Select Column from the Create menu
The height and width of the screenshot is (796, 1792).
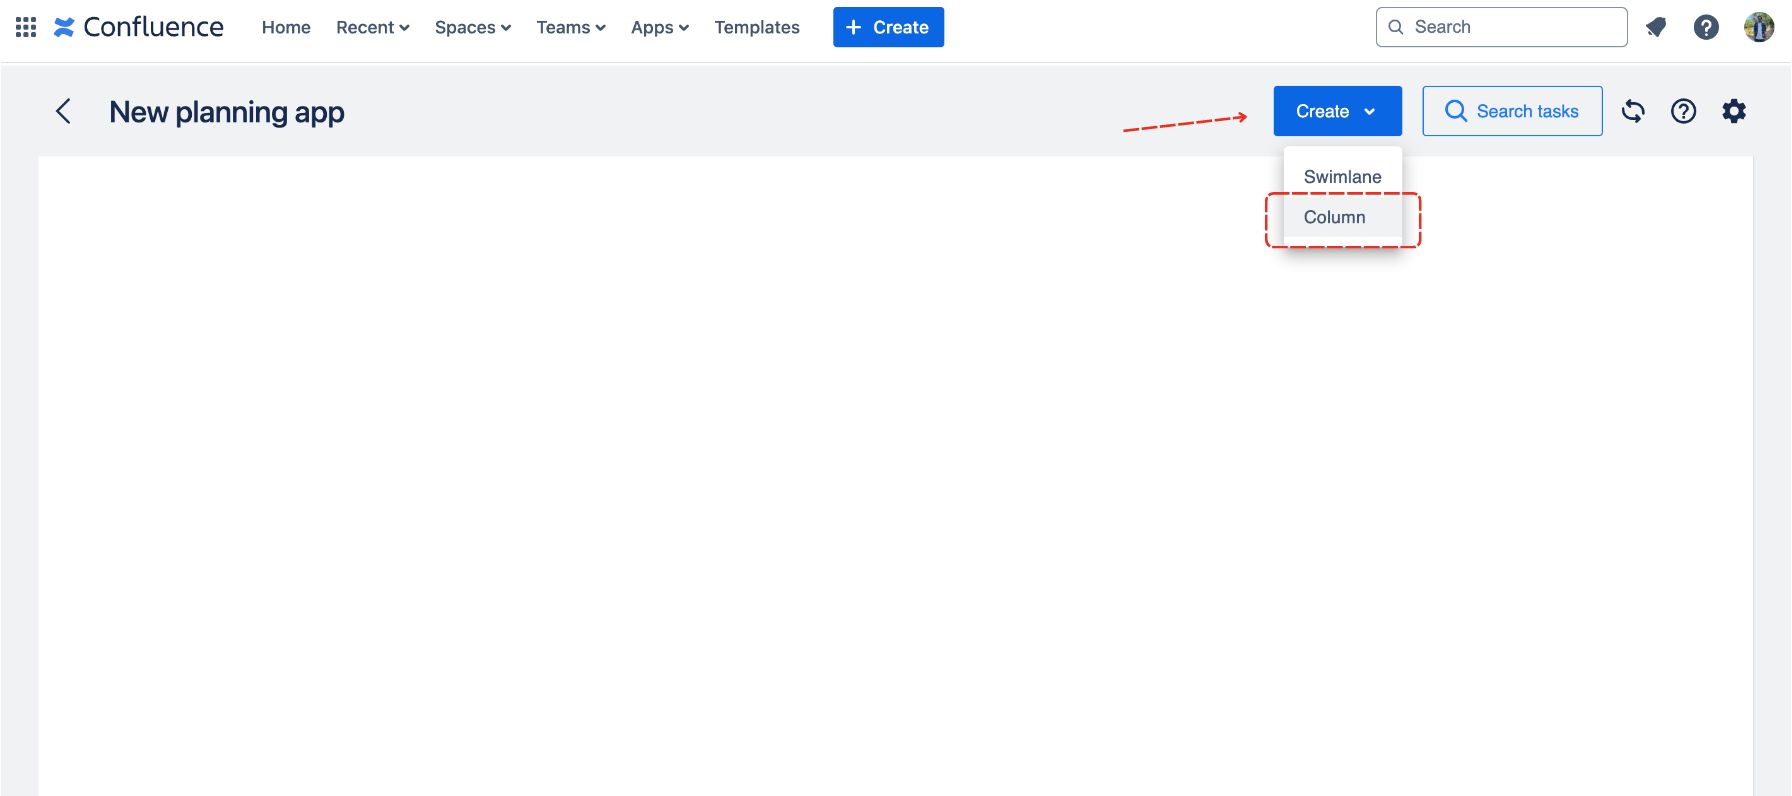click(x=1334, y=217)
